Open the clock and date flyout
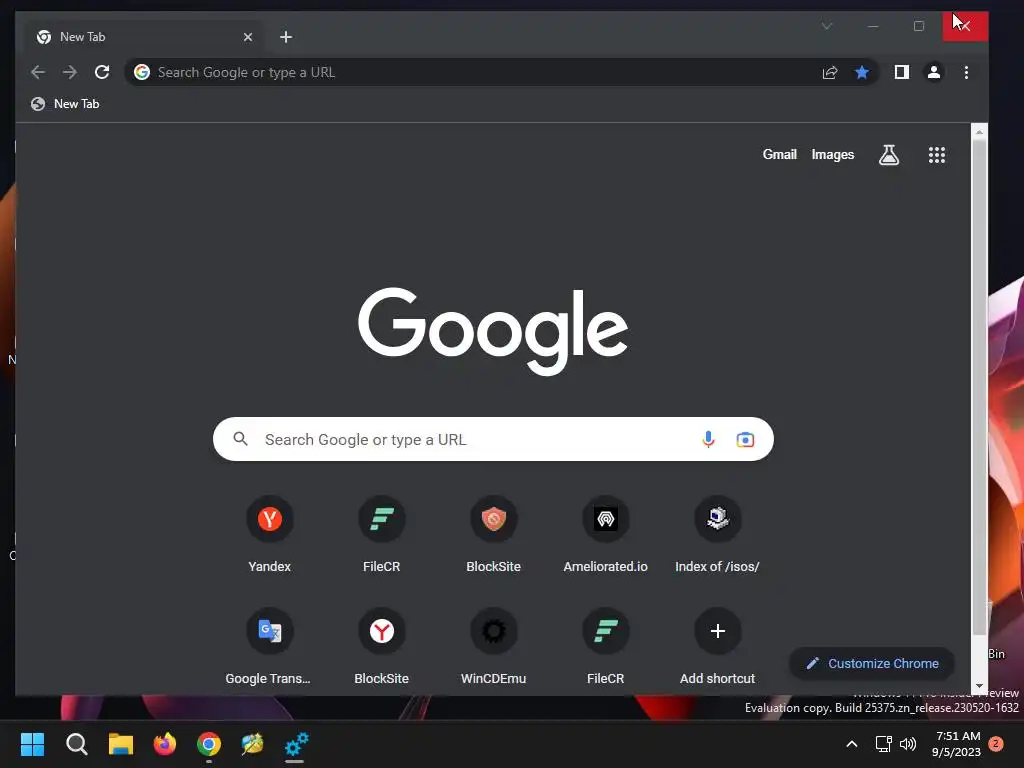This screenshot has width=1024, height=768. coord(957,744)
